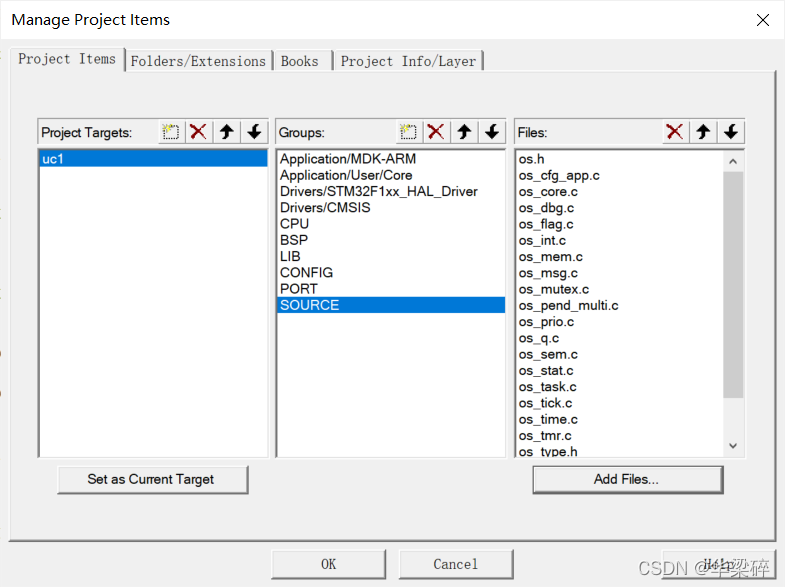Click the Cancel button
The height and width of the screenshot is (587, 785).
pyautogui.click(x=456, y=564)
